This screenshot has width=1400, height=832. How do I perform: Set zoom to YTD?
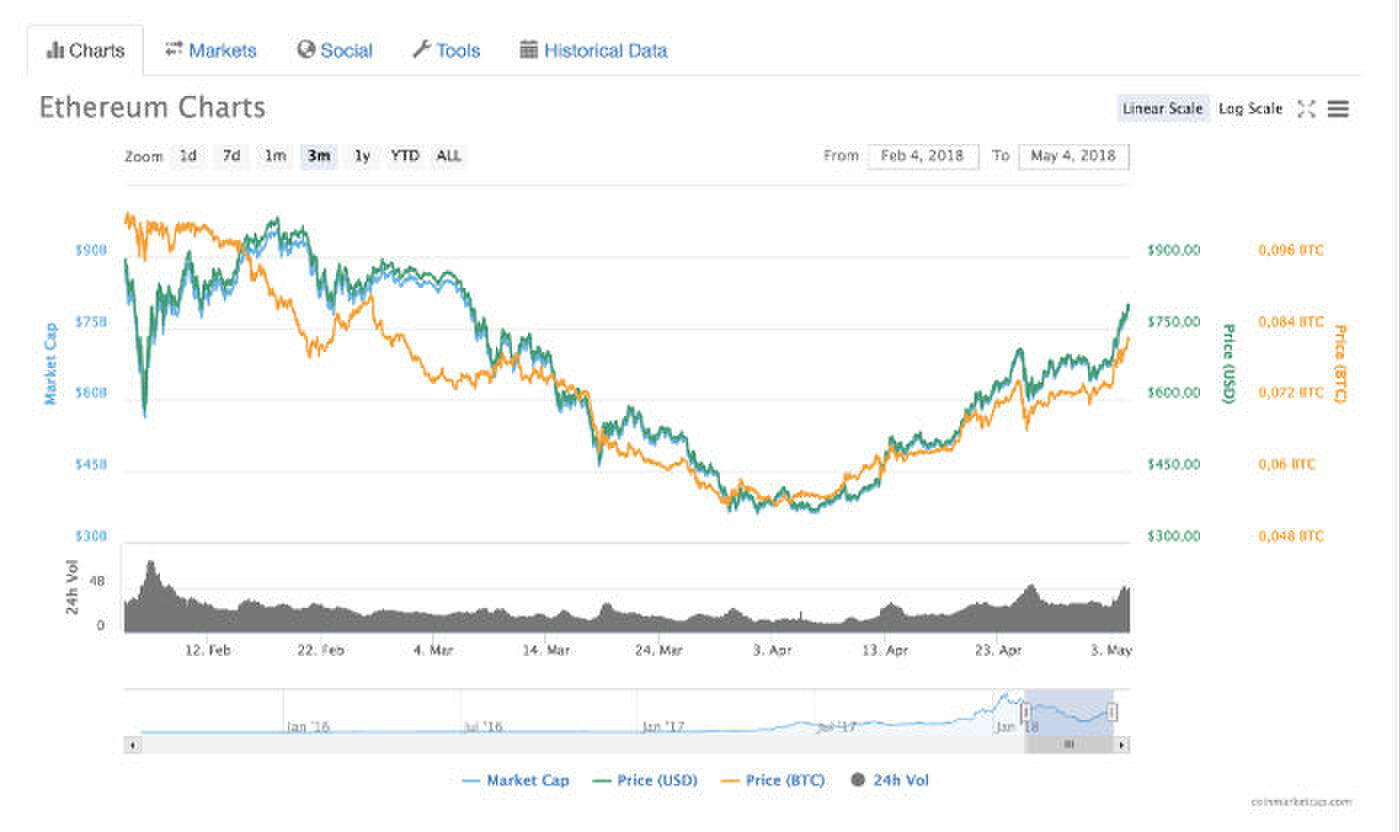tap(404, 156)
